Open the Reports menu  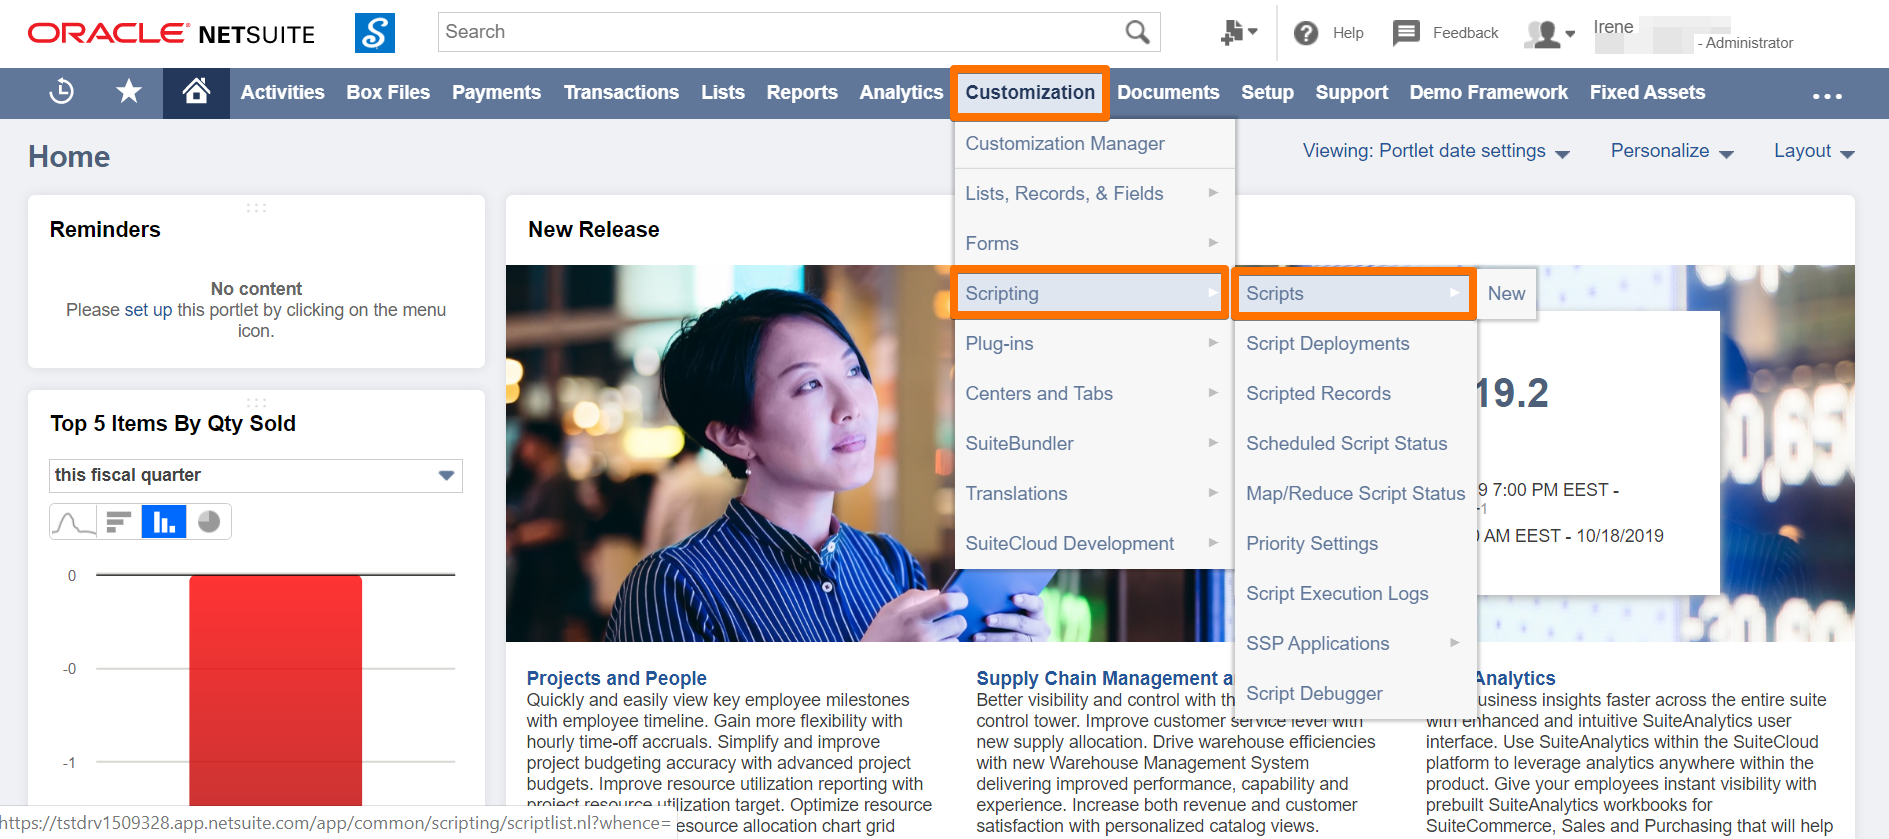tap(802, 93)
